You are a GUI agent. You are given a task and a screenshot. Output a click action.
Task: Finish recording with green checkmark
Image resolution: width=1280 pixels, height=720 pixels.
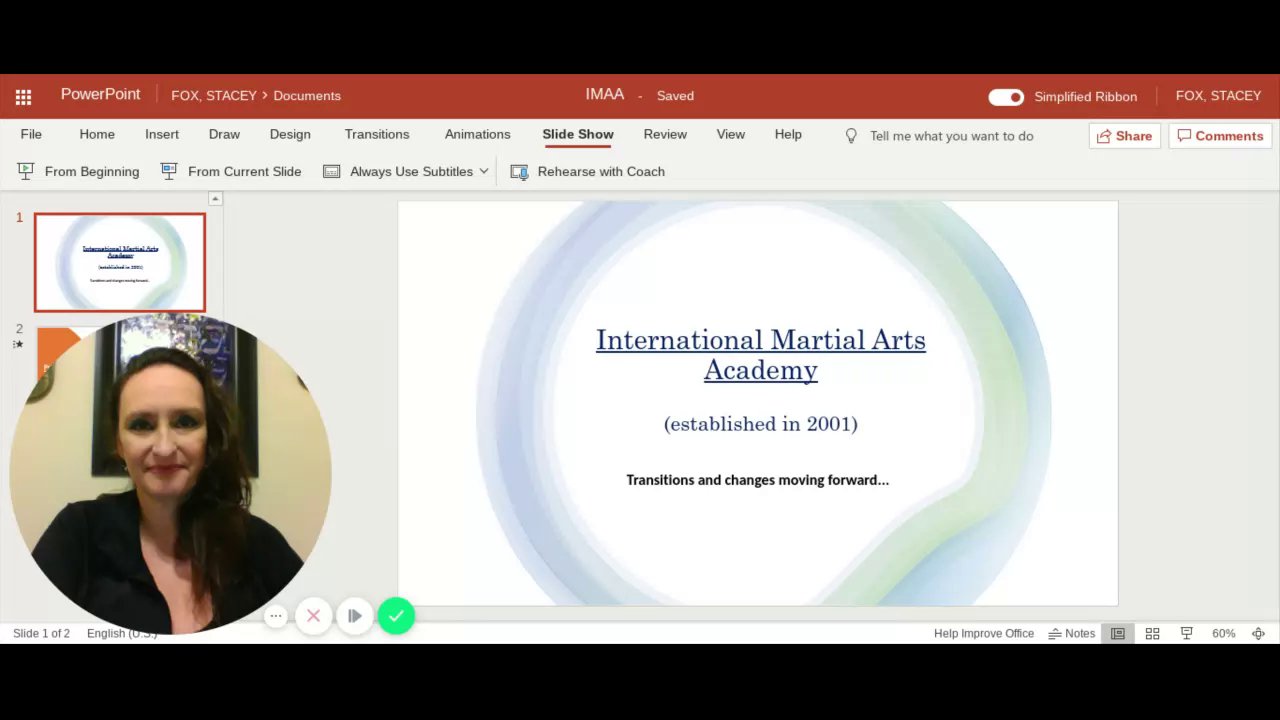(396, 616)
